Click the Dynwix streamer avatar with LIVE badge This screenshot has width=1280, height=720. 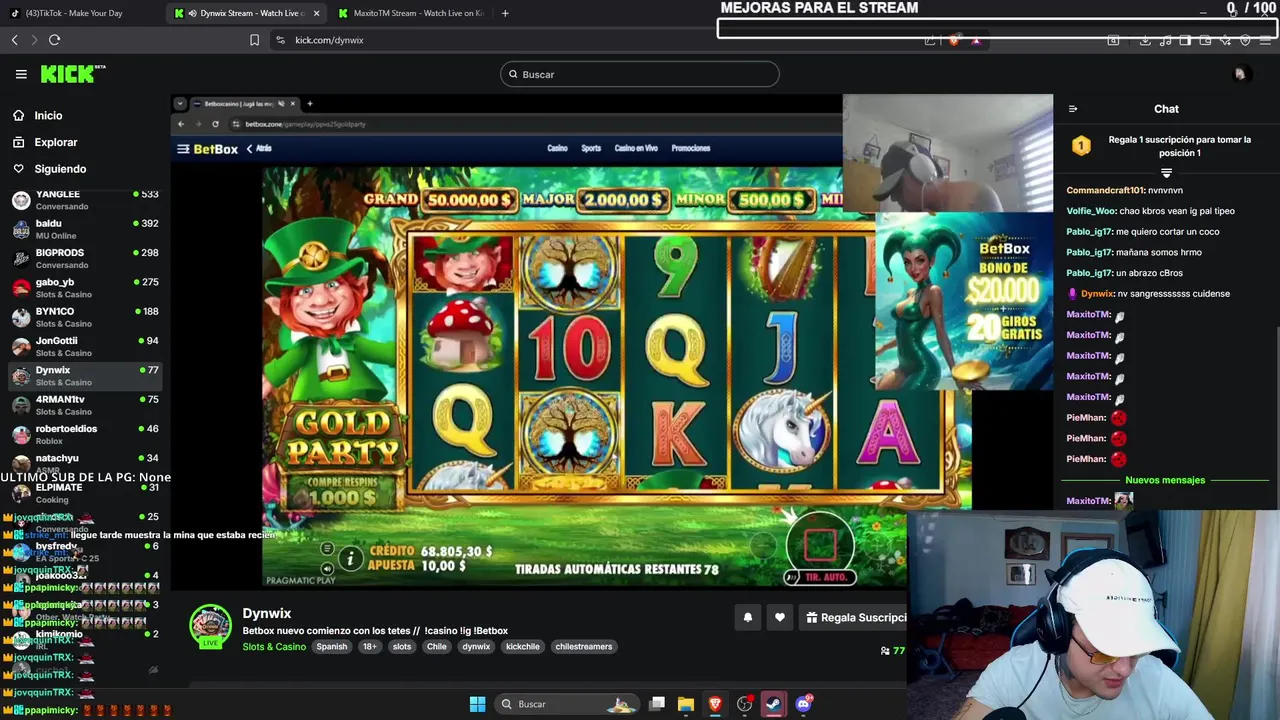(210, 626)
